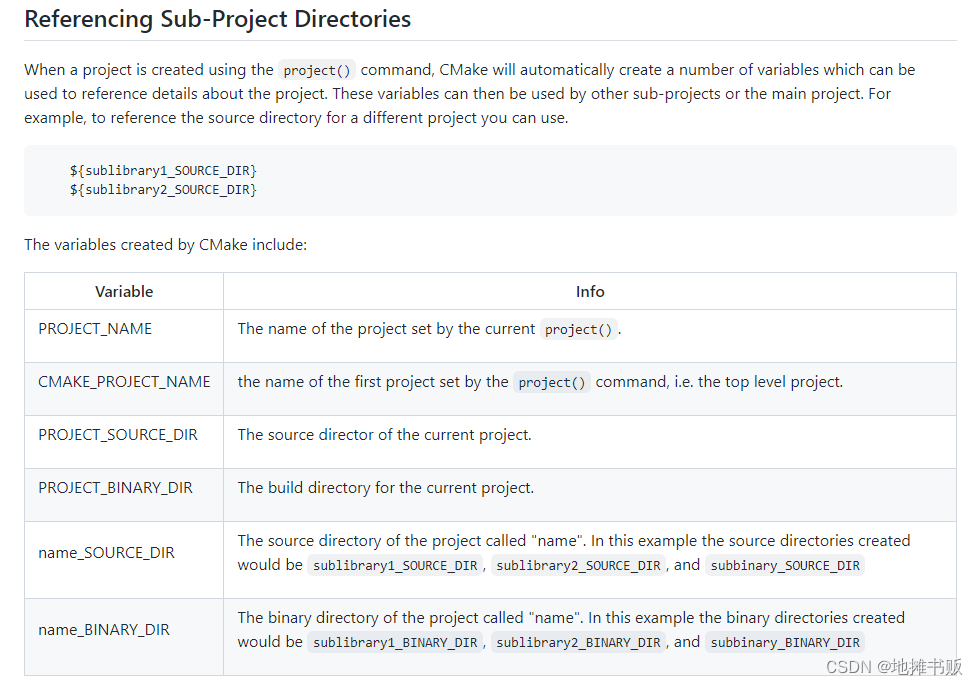Click the sublibrary2_BINARY_DIR inline code
Viewport: 978px width, 685px height.
pos(578,642)
